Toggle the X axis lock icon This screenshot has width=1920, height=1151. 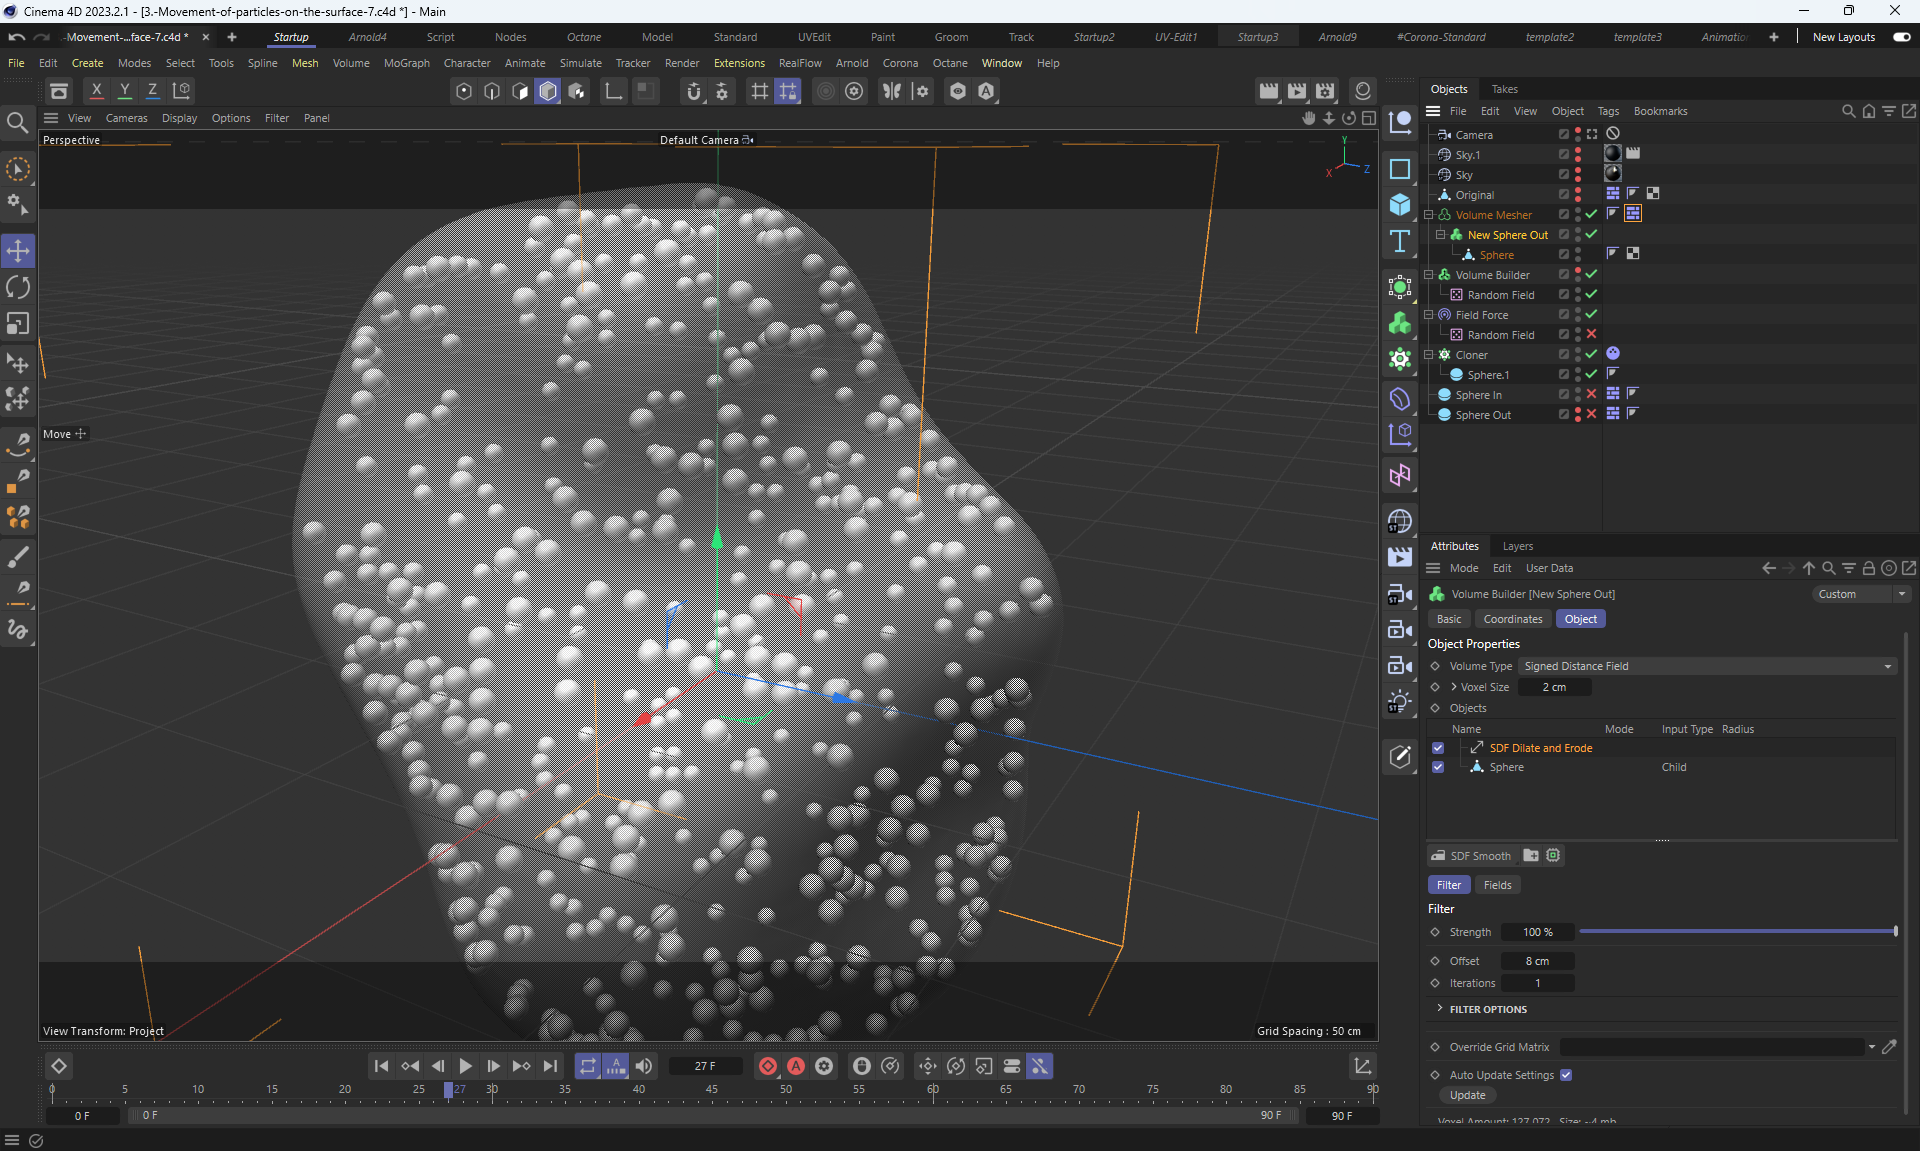97,90
